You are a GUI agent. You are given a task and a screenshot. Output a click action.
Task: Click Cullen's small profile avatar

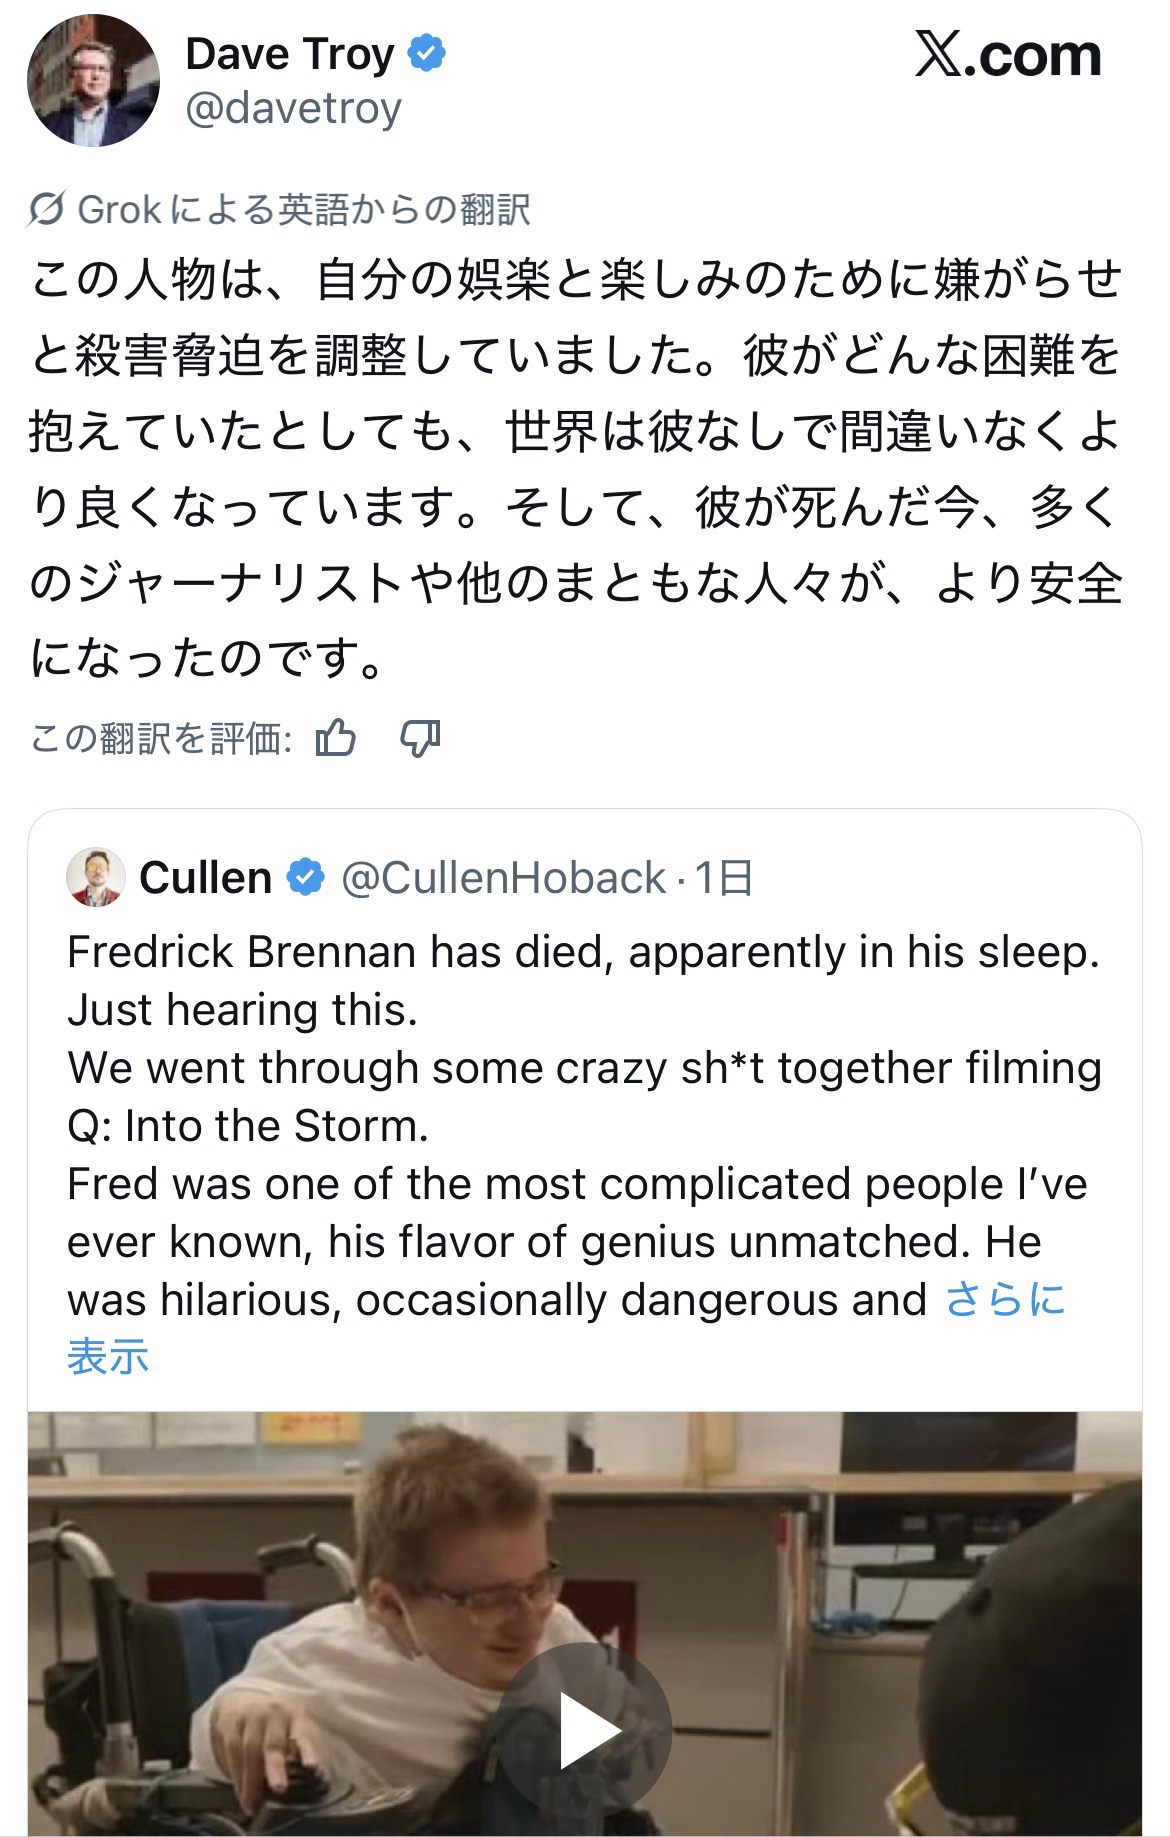[x=96, y=878]
